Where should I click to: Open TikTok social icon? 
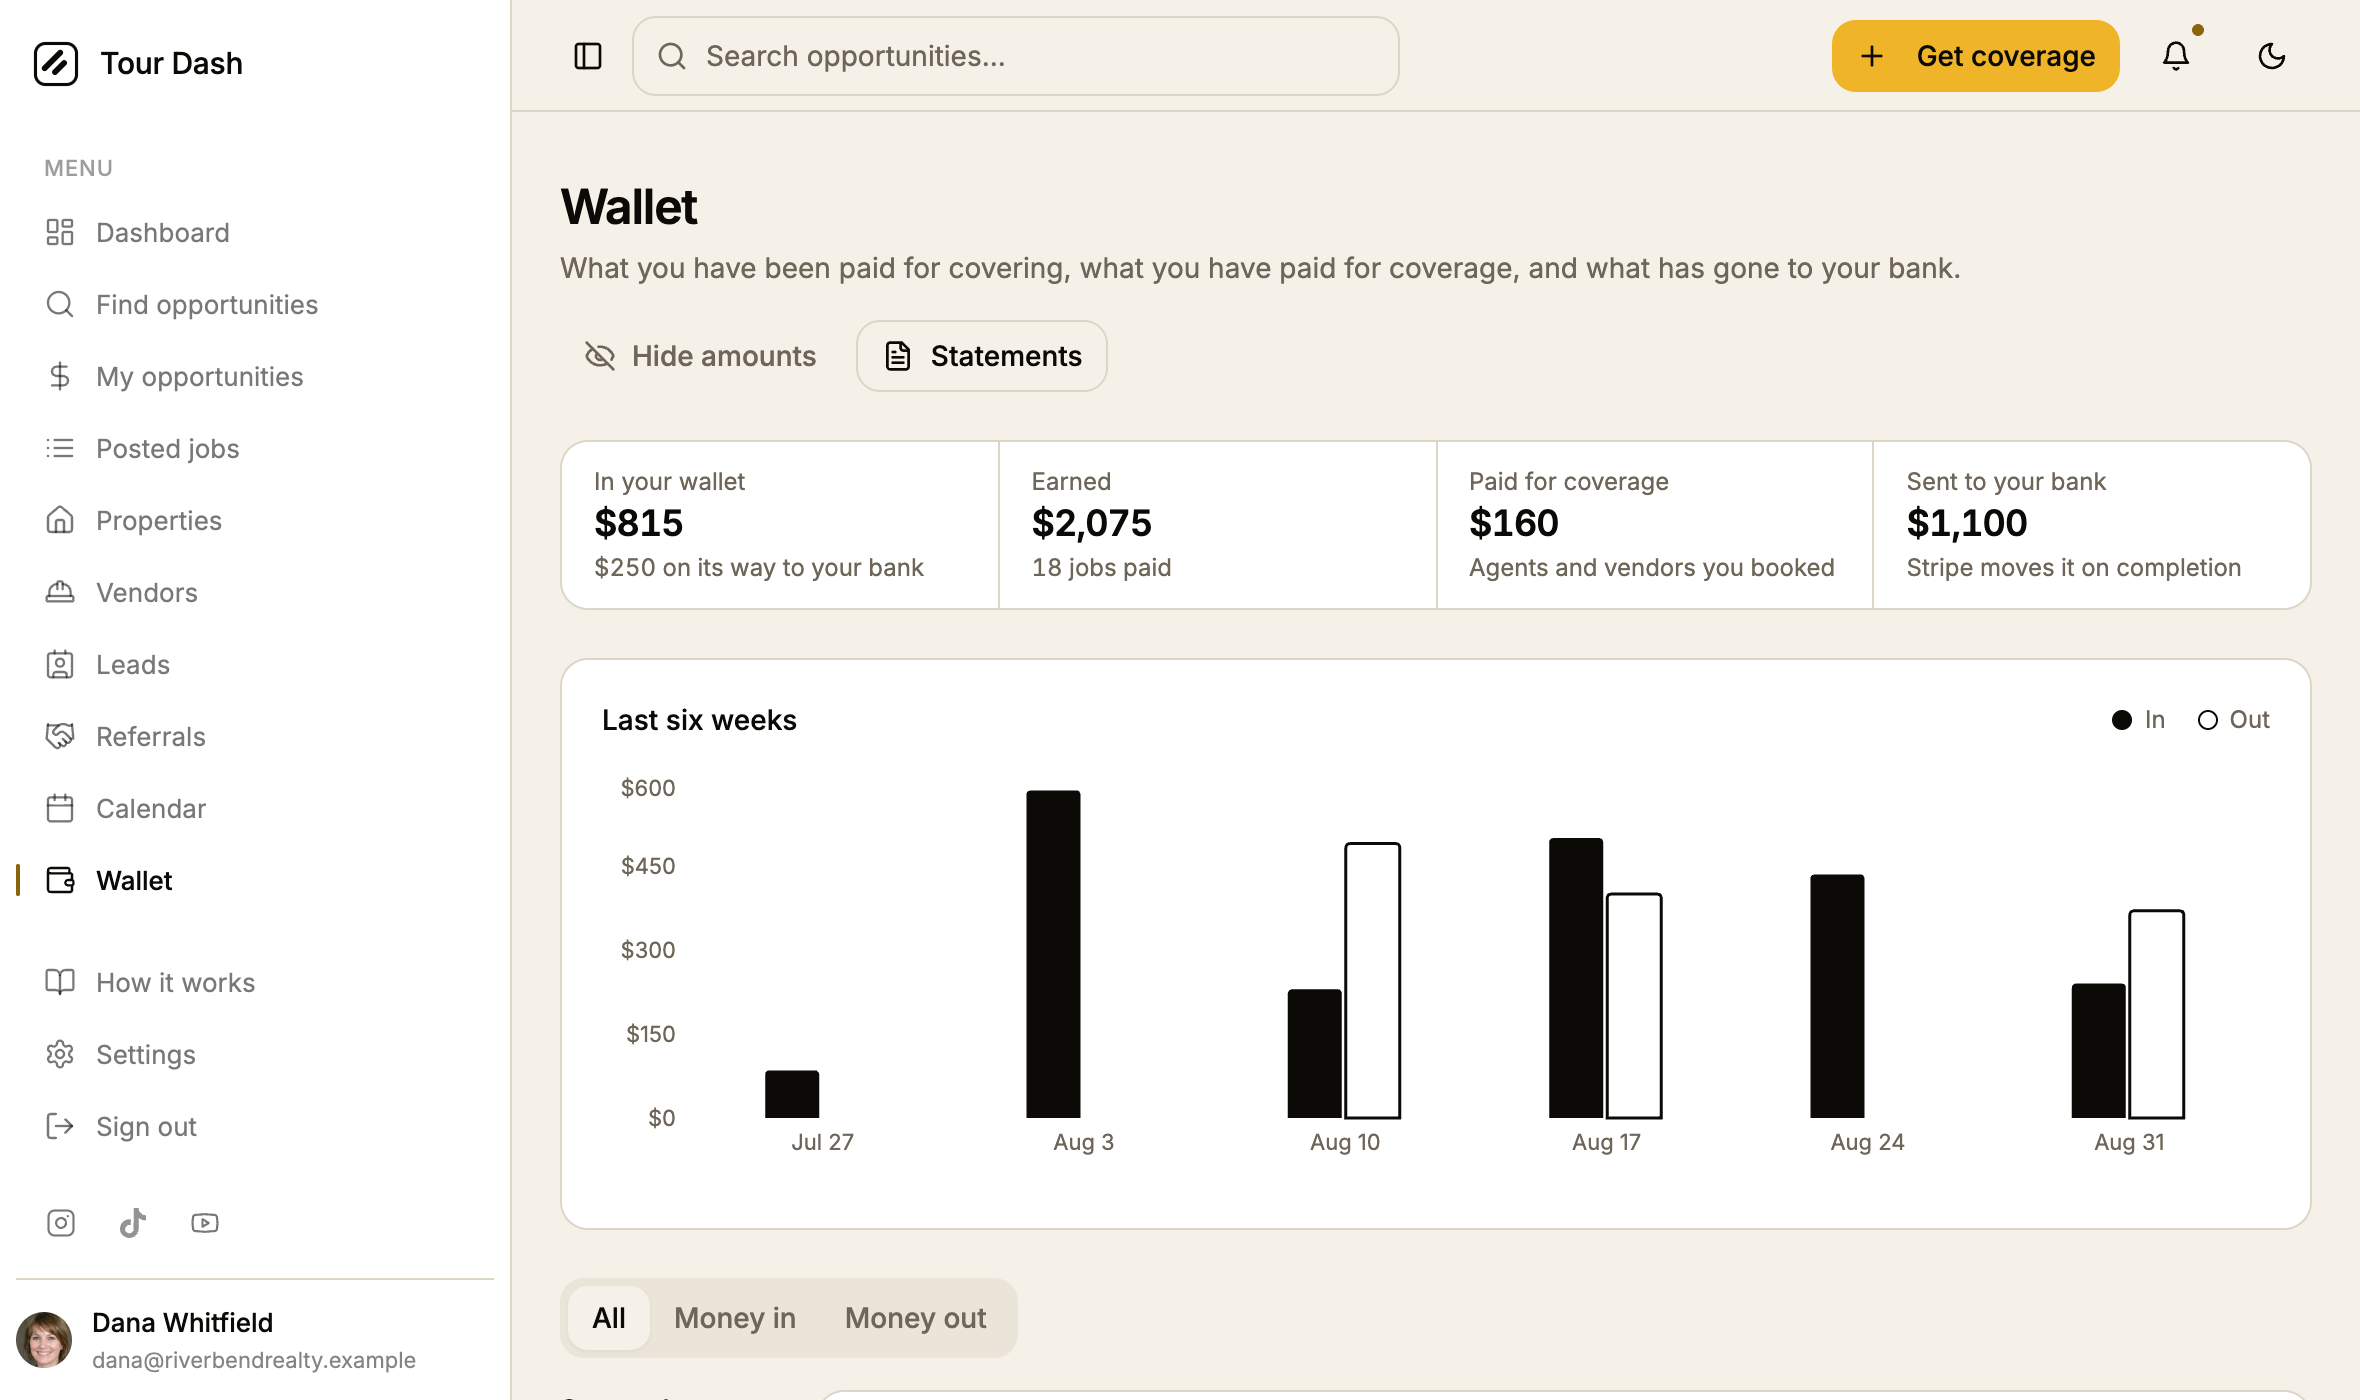click(133, 1223)
